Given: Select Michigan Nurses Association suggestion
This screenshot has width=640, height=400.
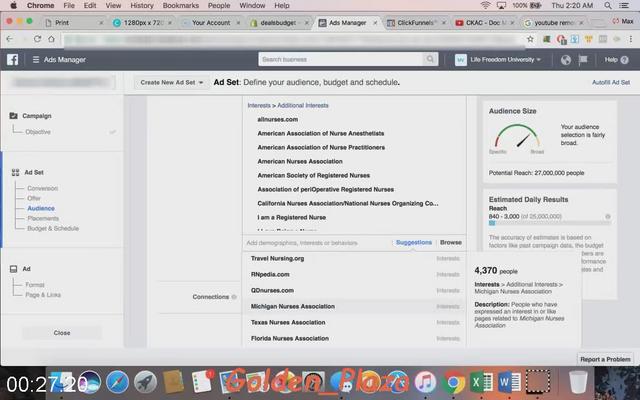Looking at the screenshot, I should [354, 307].
